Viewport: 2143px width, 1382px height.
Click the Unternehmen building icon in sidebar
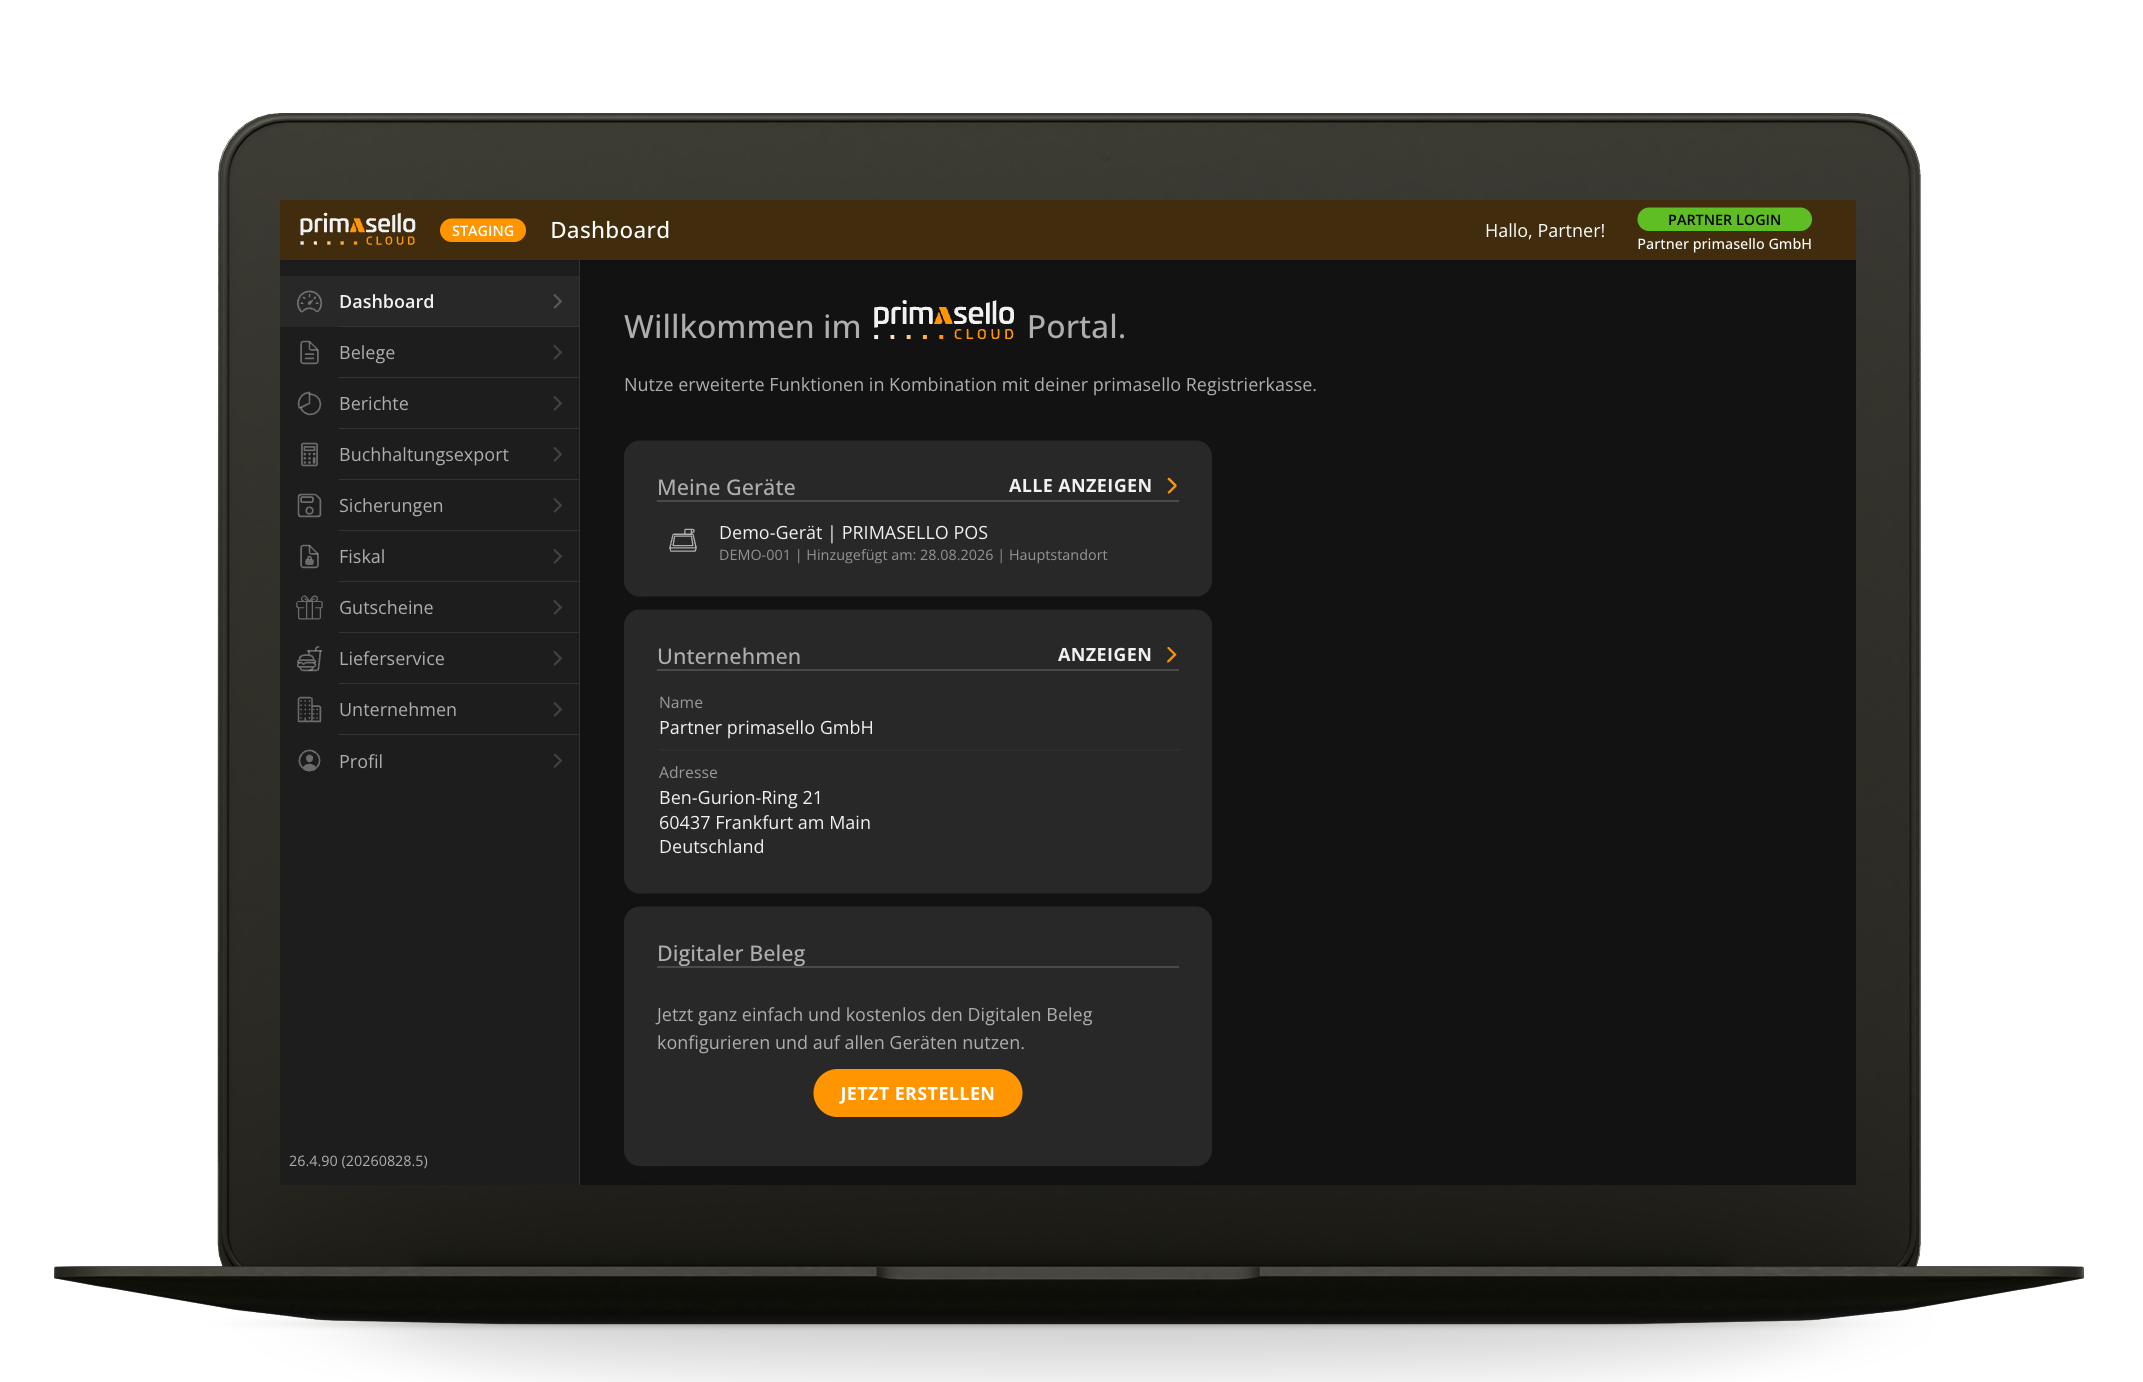(x=310, y=710)
